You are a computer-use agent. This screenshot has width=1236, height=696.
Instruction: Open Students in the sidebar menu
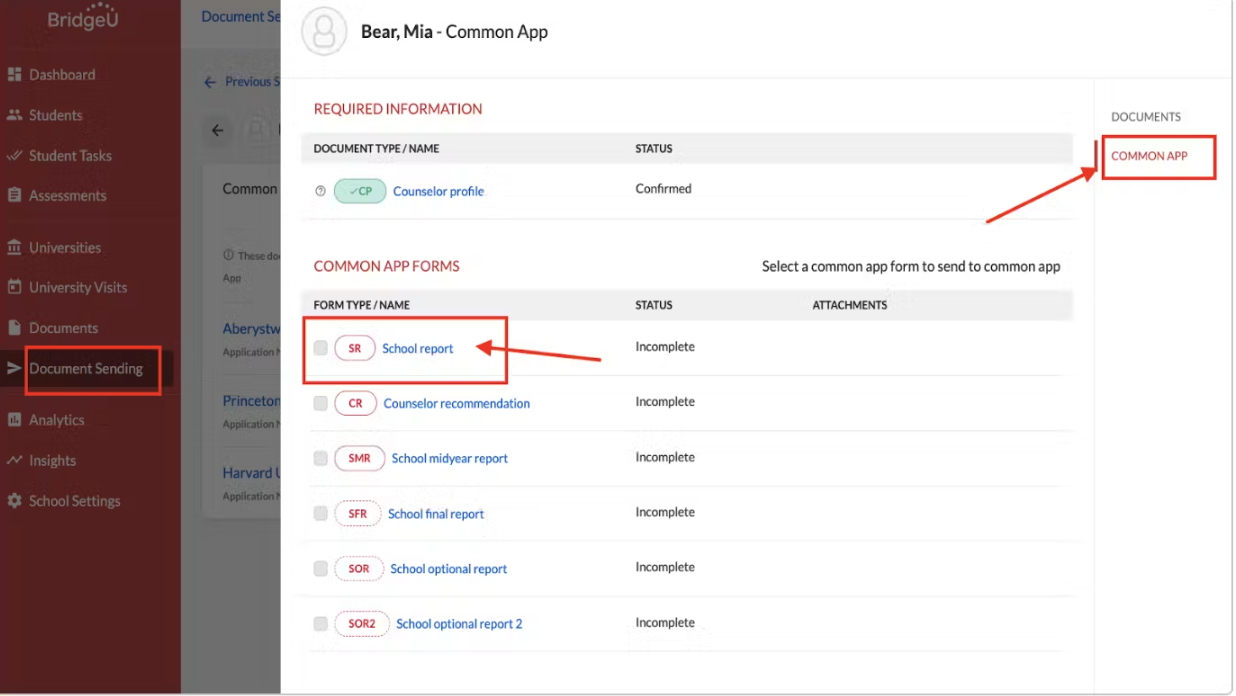[x=55, y=115]
